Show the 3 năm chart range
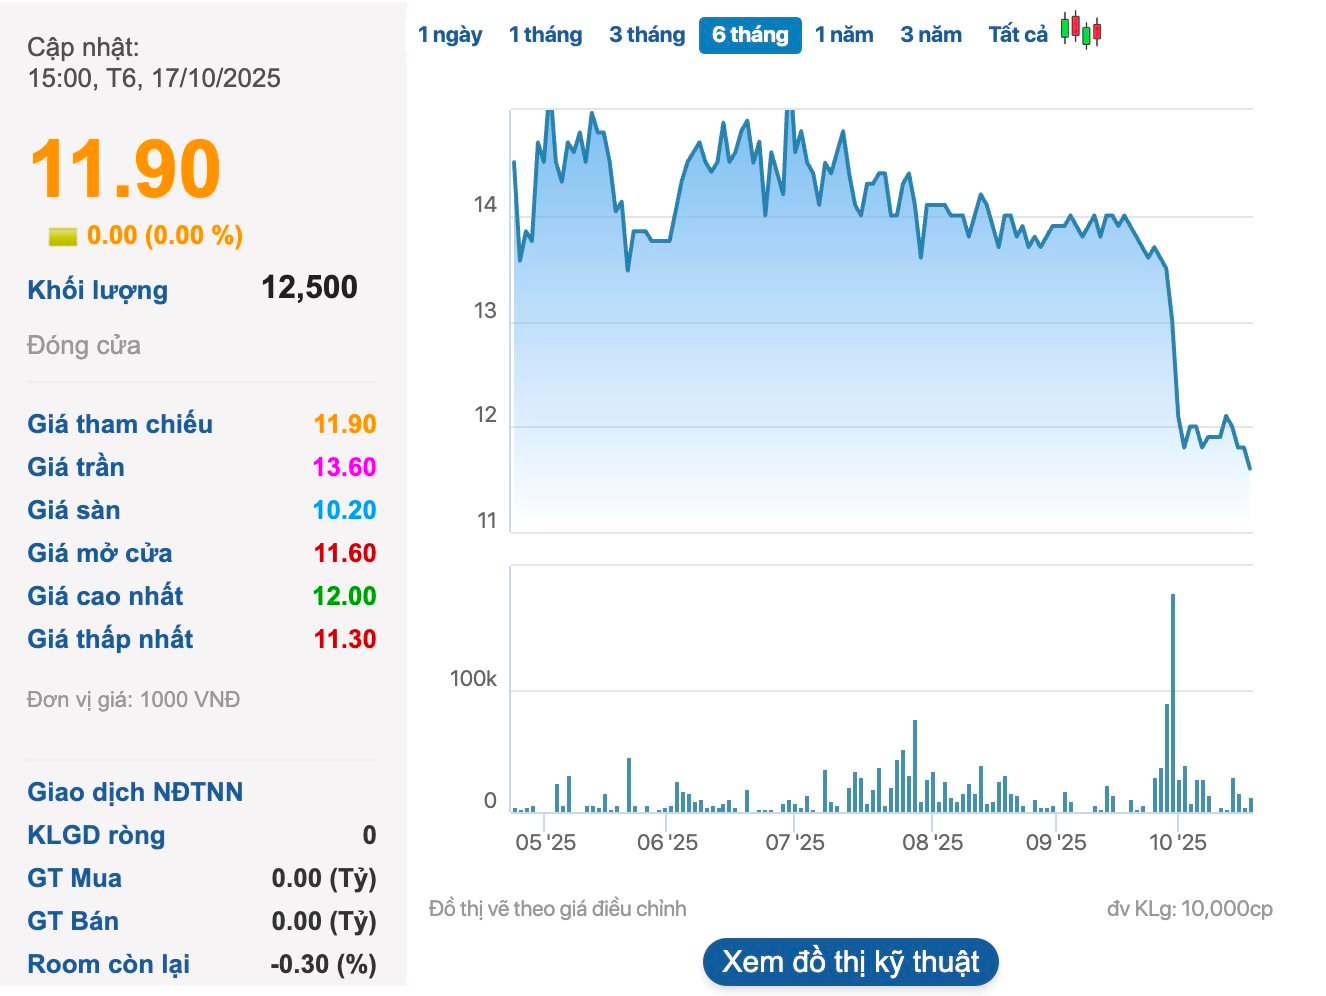 [931, 35]
